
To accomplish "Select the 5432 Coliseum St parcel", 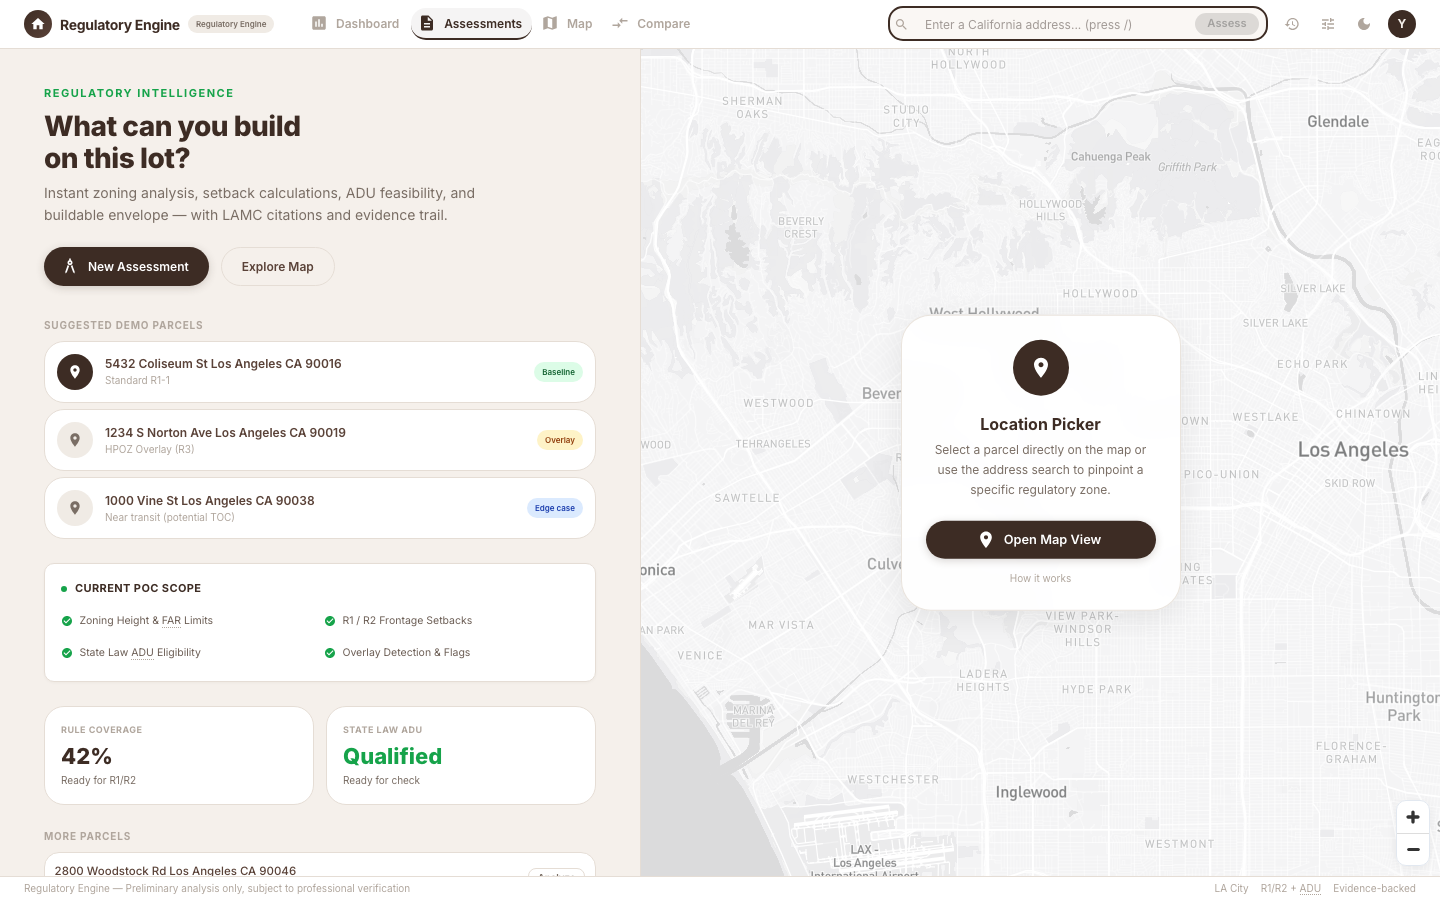I will coord(320,372).
